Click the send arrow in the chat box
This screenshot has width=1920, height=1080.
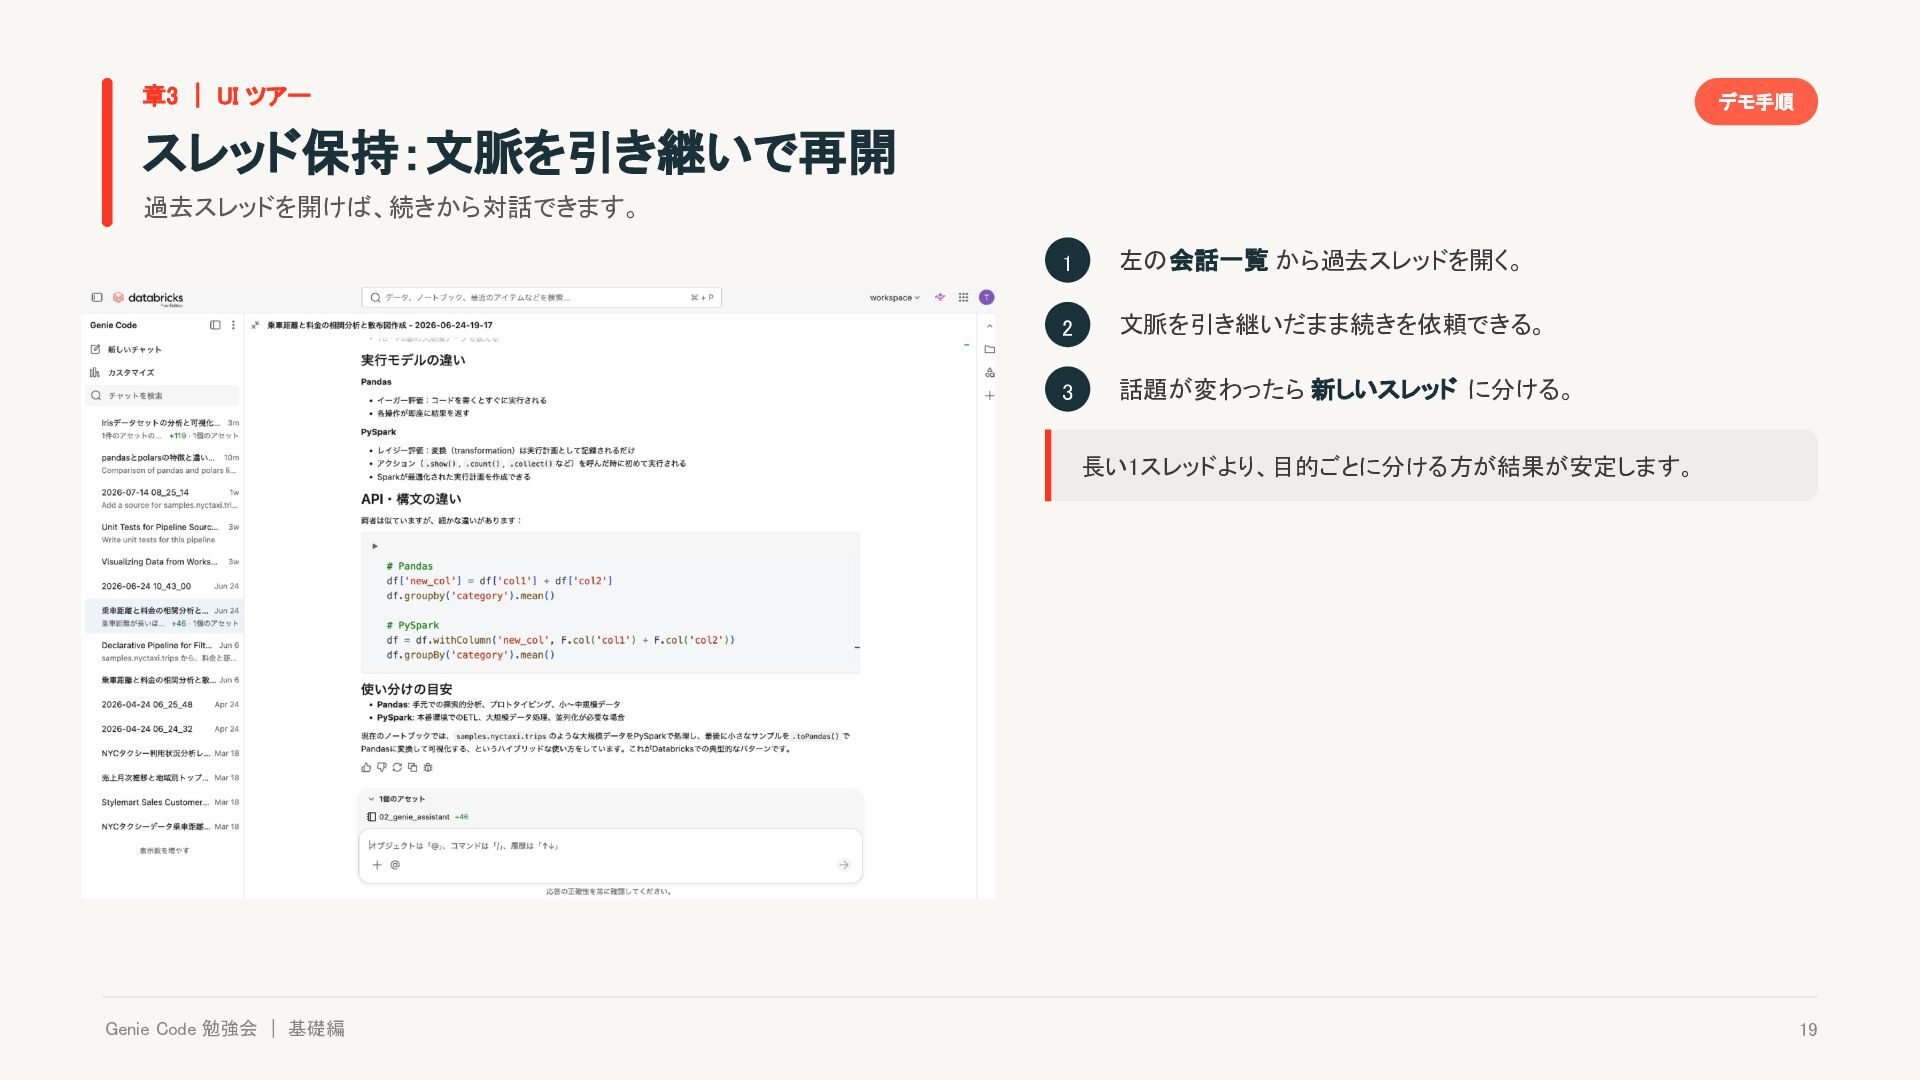point(844,865)
